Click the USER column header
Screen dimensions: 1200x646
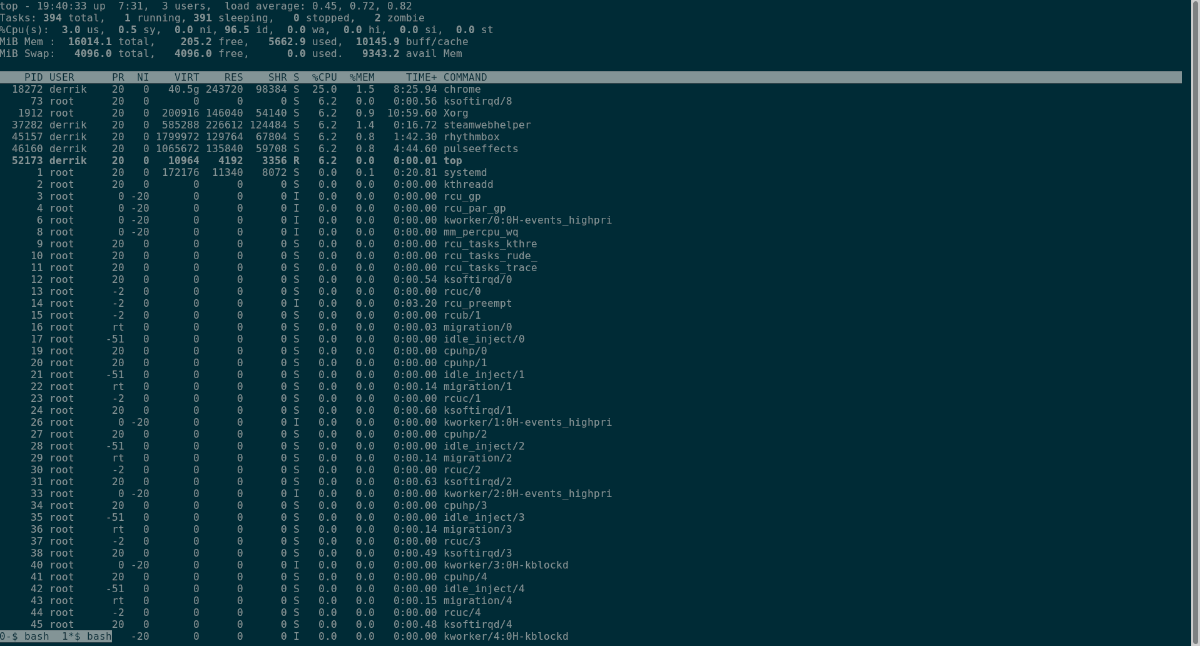click(62, 77)
